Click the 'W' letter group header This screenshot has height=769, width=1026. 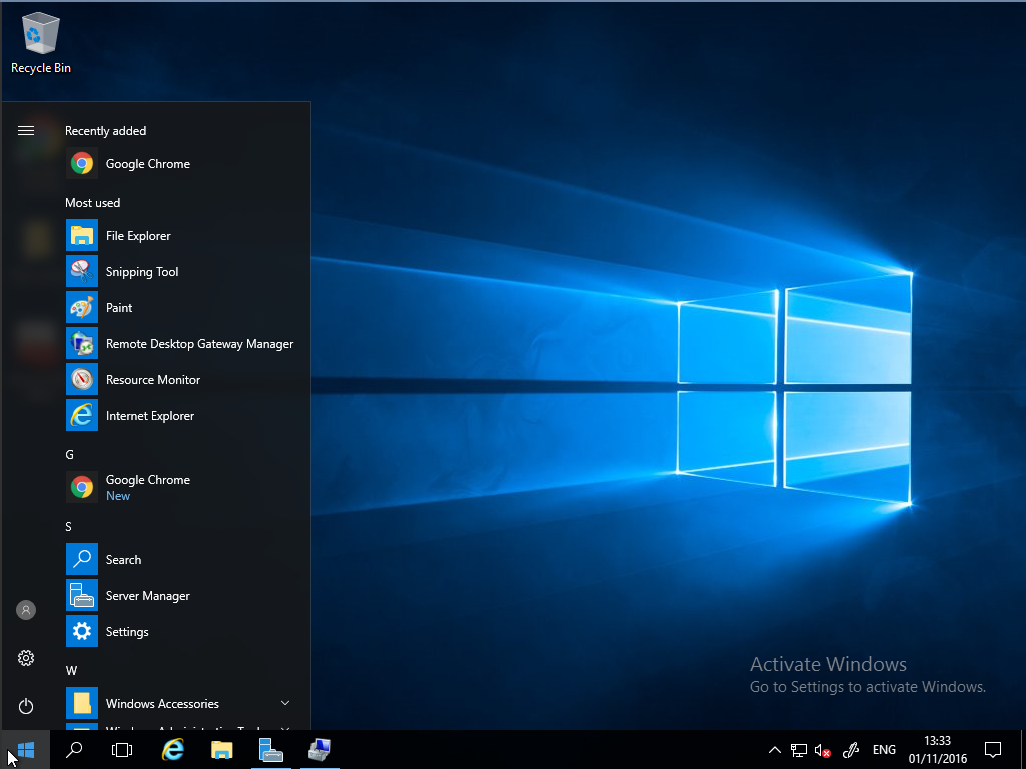click(x=71, y=671)
